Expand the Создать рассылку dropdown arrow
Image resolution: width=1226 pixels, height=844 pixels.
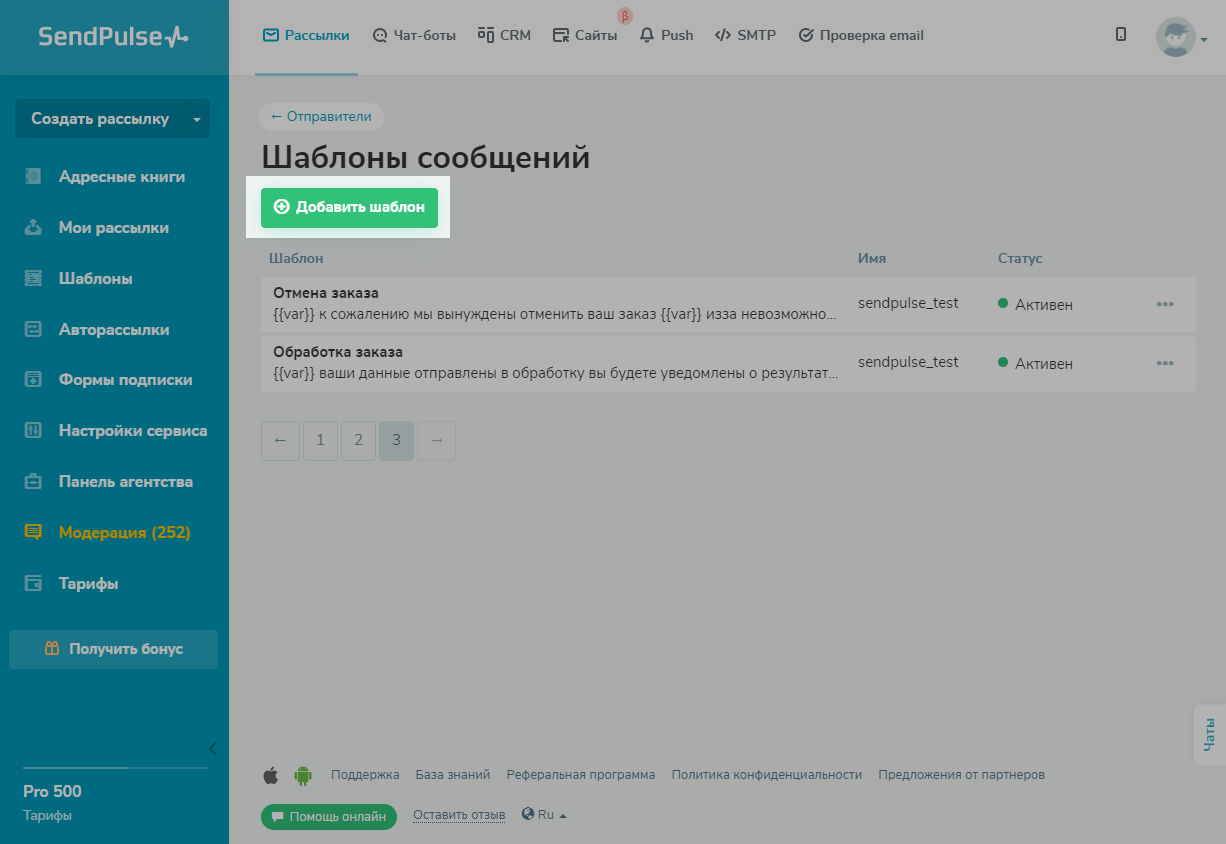197,119
